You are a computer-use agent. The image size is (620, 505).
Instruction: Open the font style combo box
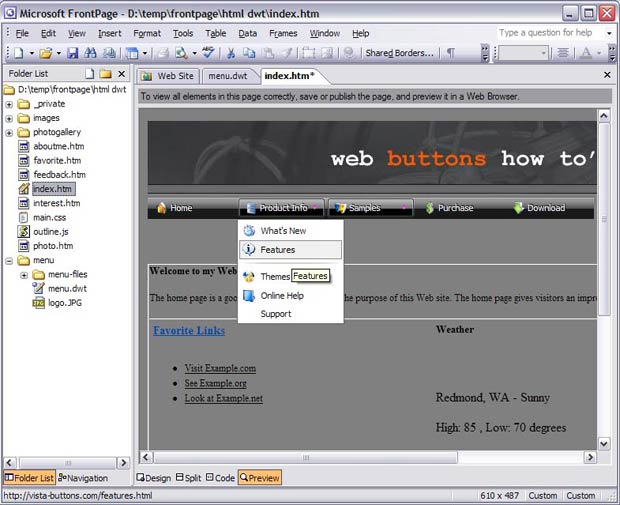click(523, 53)
